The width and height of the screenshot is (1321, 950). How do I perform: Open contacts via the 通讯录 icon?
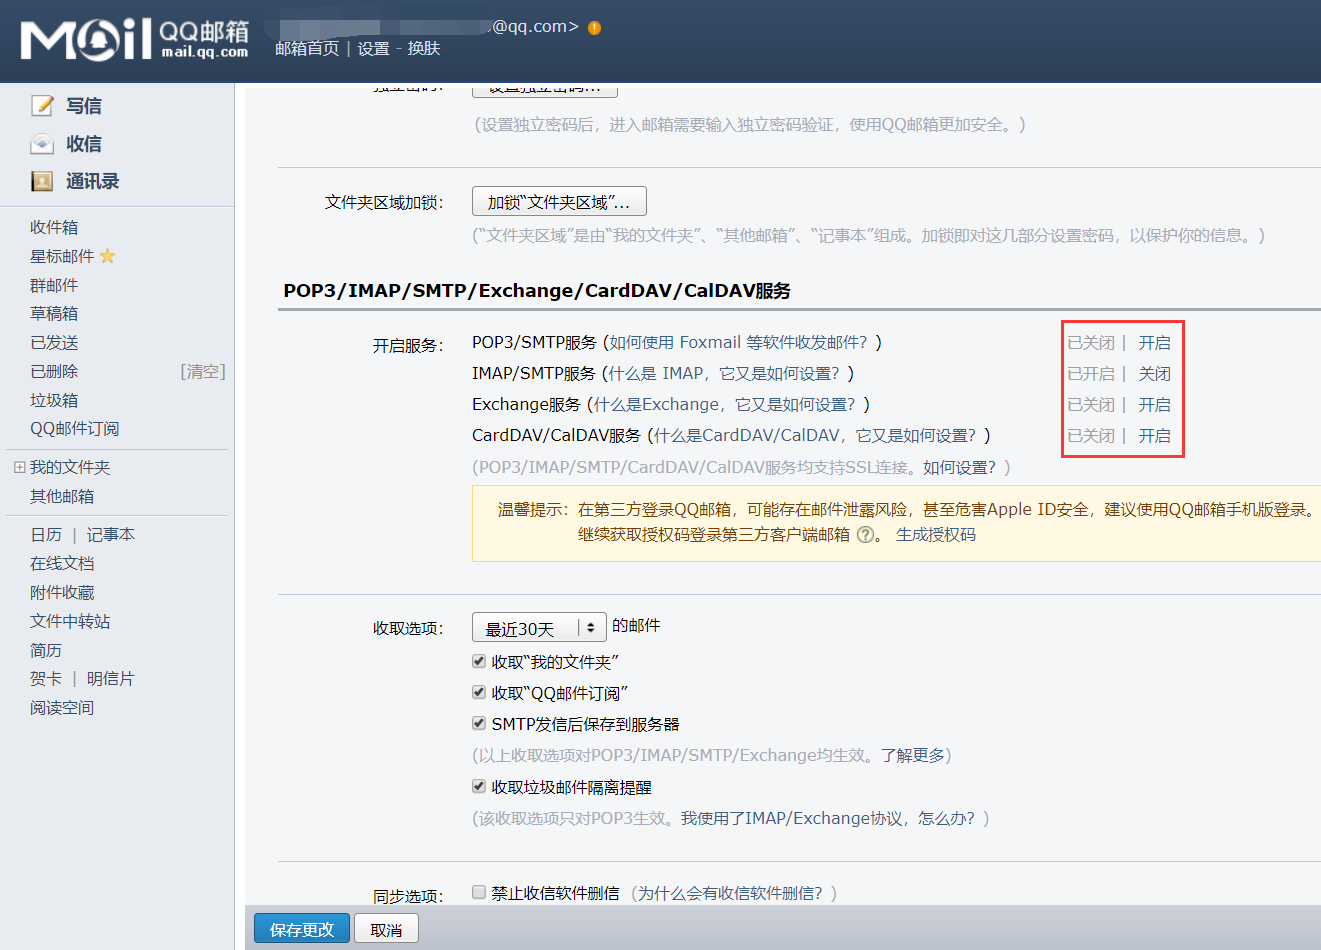click(40, 181)
